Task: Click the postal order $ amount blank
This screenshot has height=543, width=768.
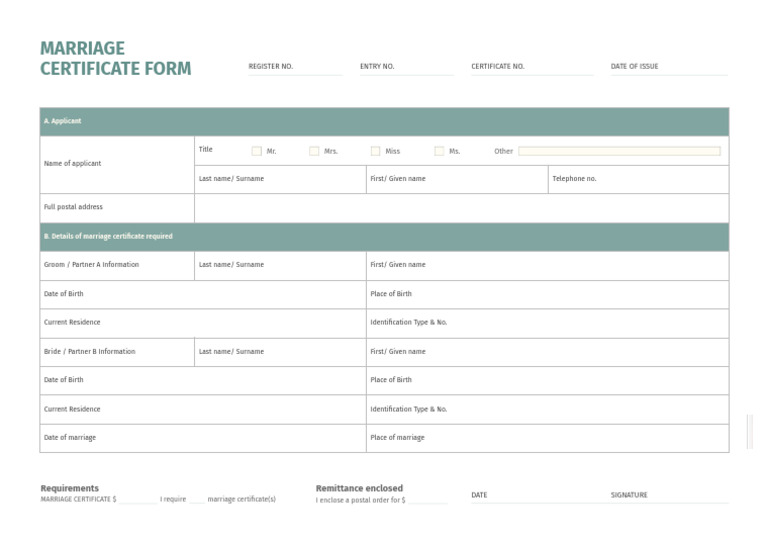Action: coord(428,501)
